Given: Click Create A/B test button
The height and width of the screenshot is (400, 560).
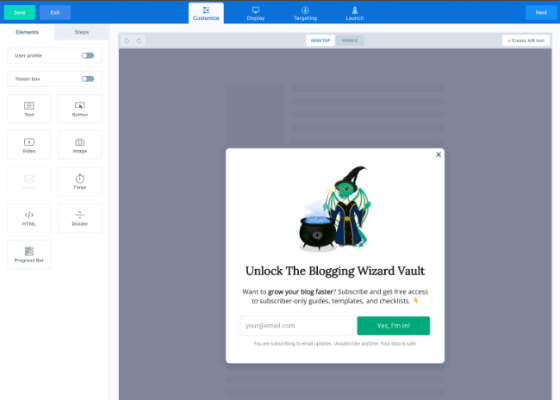Looking at the screenshot, I should pyautogui.click(x=526, y=40).
